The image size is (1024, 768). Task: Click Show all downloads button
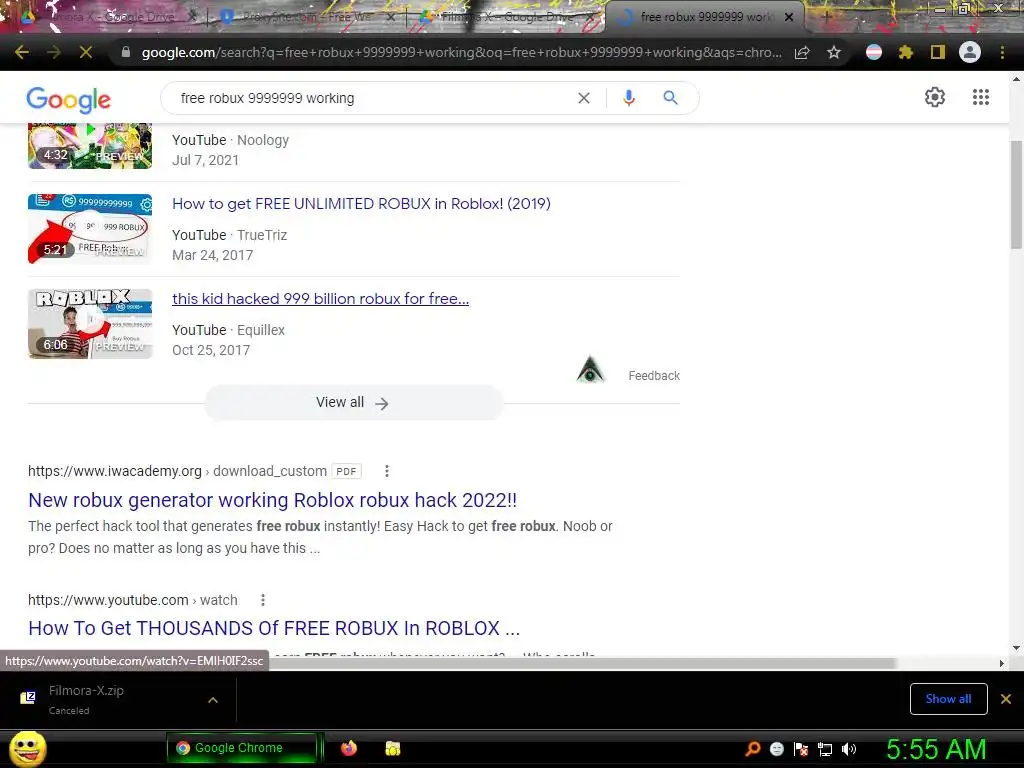click(x=948, y=699)
